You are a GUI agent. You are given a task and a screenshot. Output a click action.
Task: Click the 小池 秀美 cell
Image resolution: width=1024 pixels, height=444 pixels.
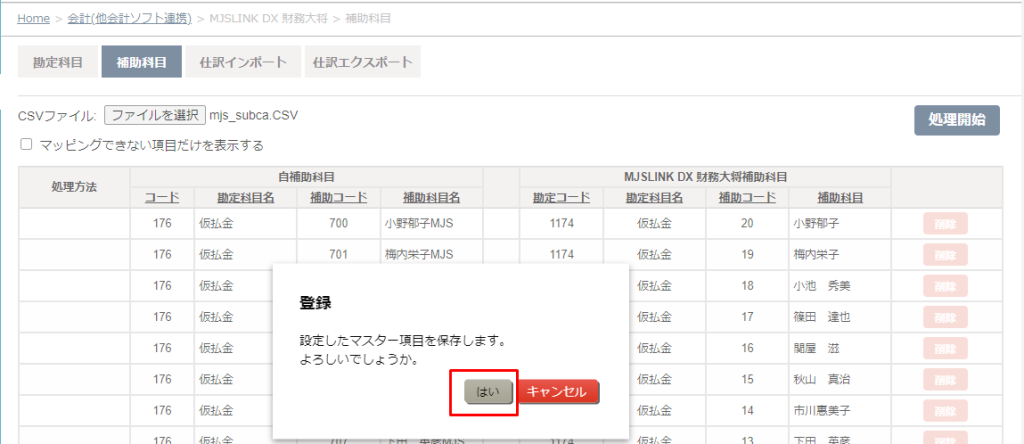pos(840,286)
